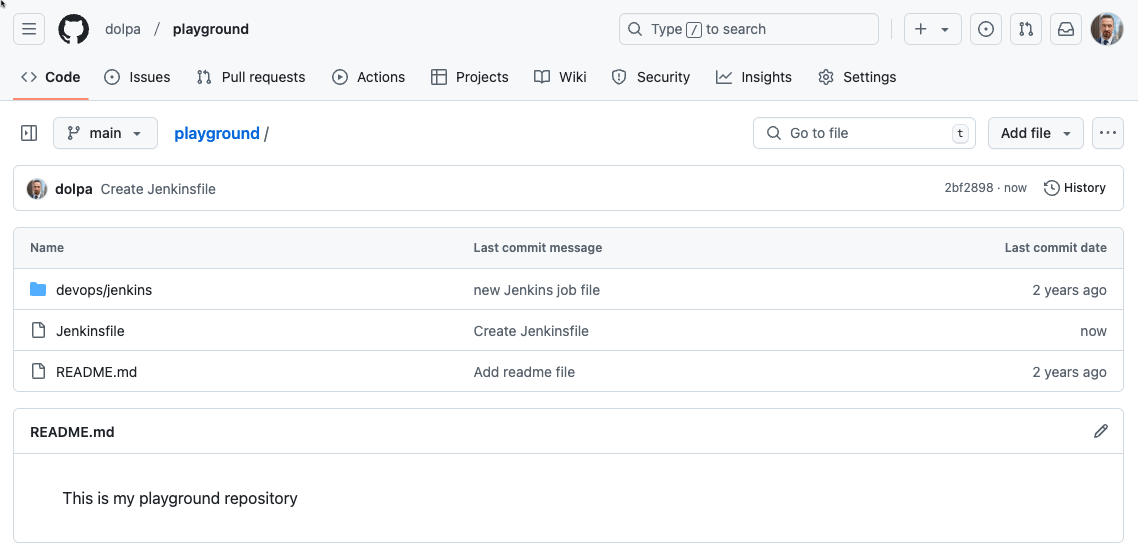Expand the create new plus dropdown
This screenshot has height=550, width=1138.
click(x=932, y=29)
